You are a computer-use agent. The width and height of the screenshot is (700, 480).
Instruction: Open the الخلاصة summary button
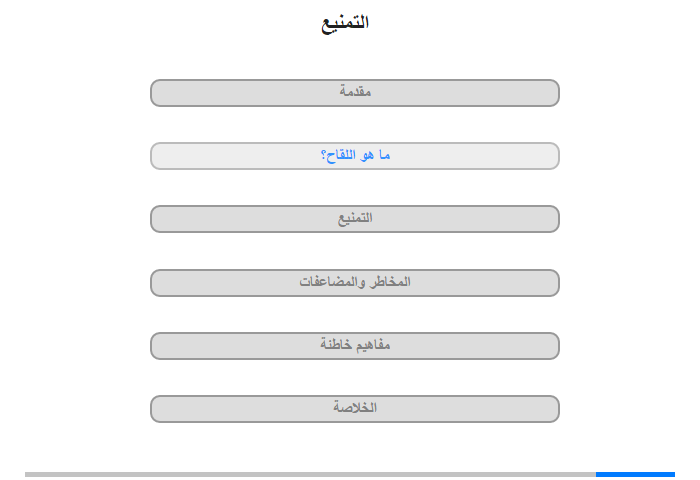(x=354, y=409)
